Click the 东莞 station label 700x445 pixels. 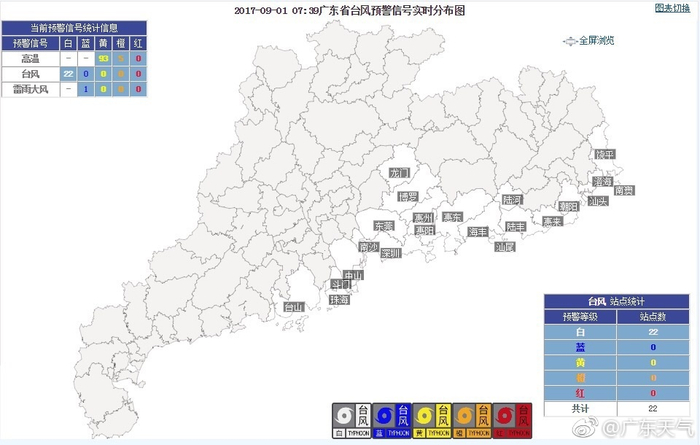tap(383, 226)
